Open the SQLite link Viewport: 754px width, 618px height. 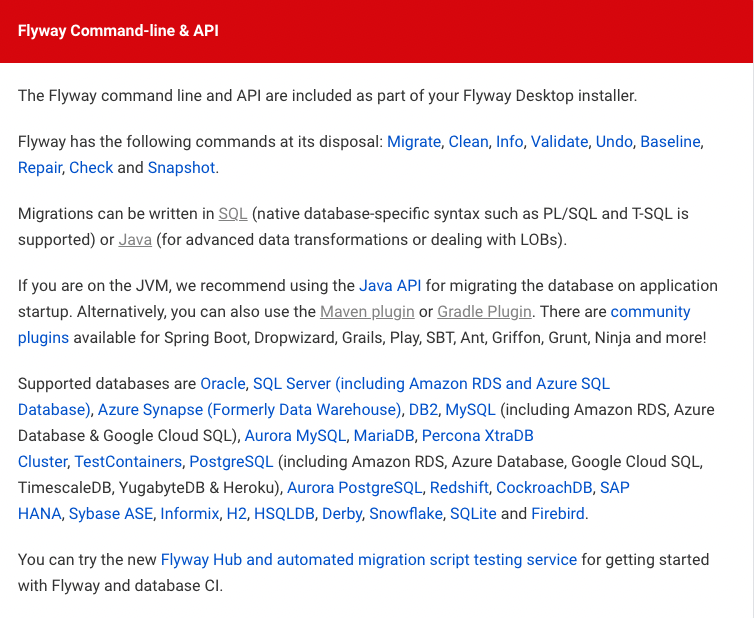click(x=473, y=514)
